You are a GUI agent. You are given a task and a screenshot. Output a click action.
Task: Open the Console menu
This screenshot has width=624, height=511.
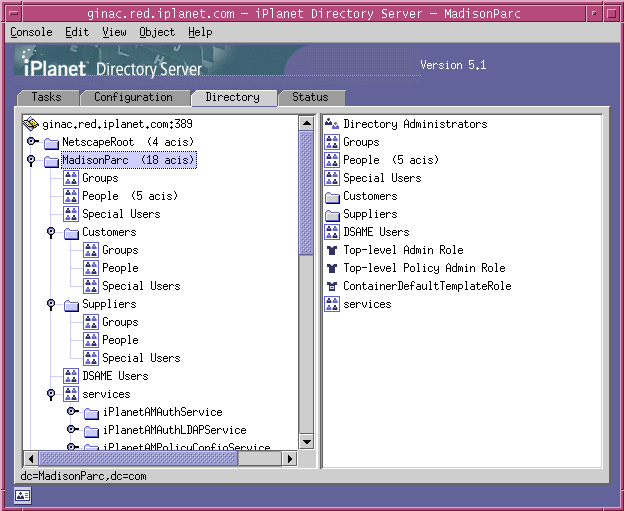tap(31, 32)
